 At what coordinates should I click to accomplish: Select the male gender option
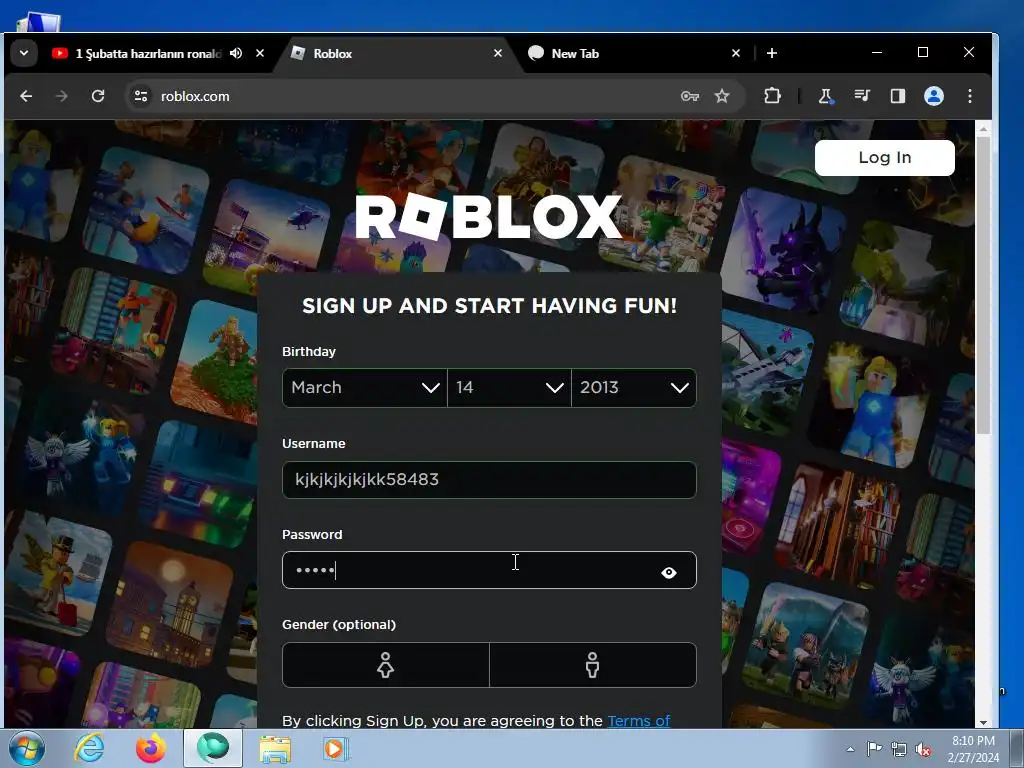[593, 665]
